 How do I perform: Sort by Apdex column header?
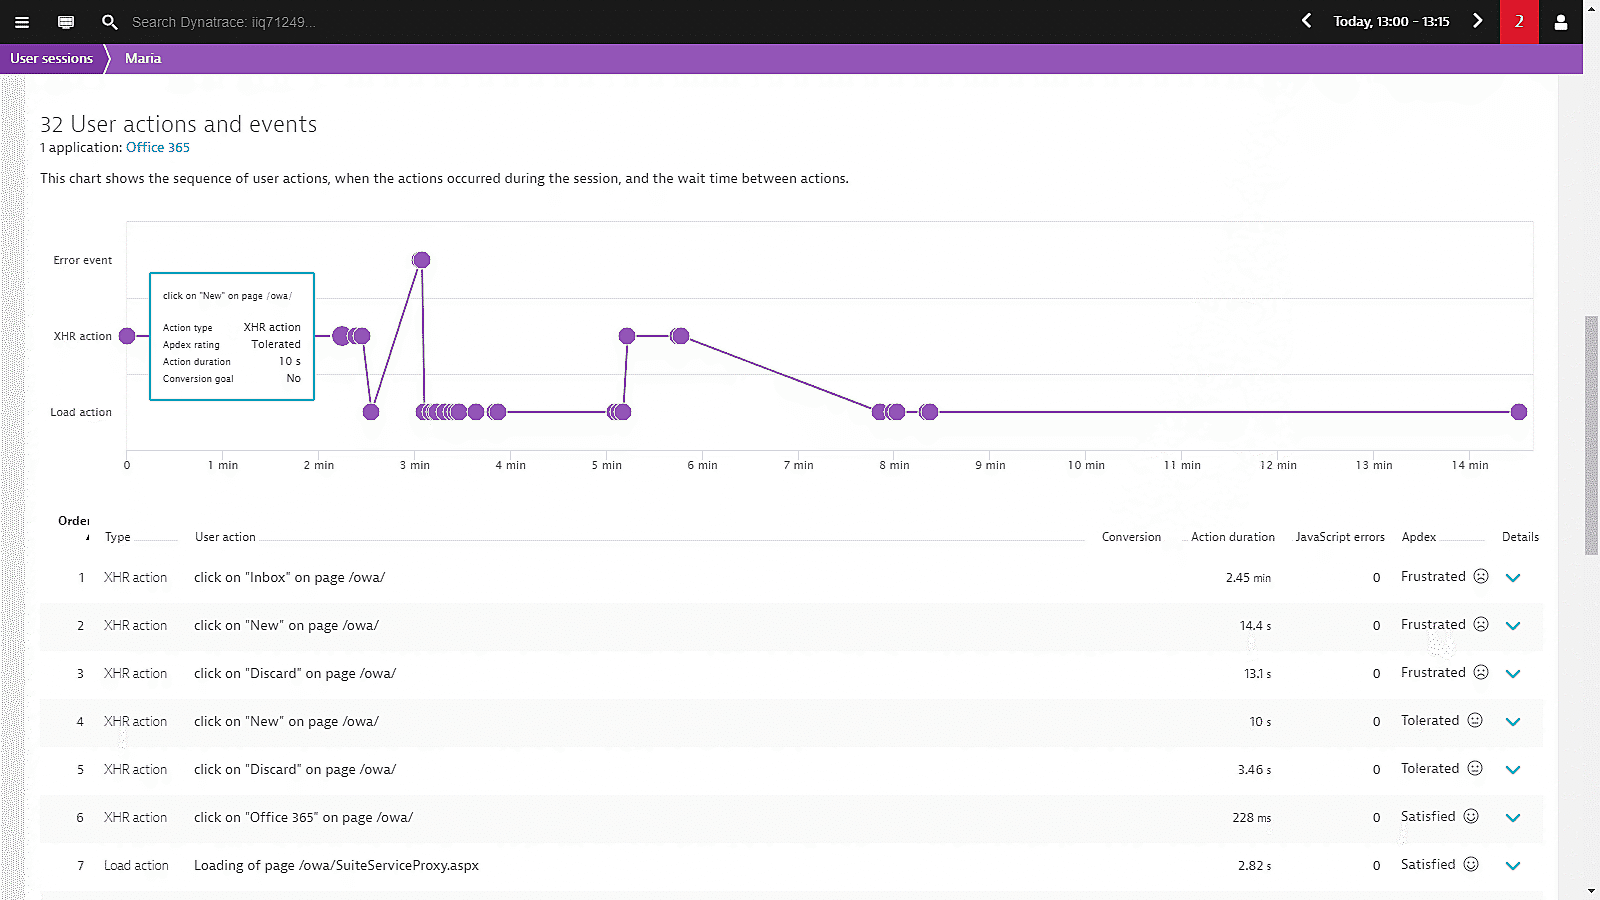pyautogui.click(x=1419, y=537)
